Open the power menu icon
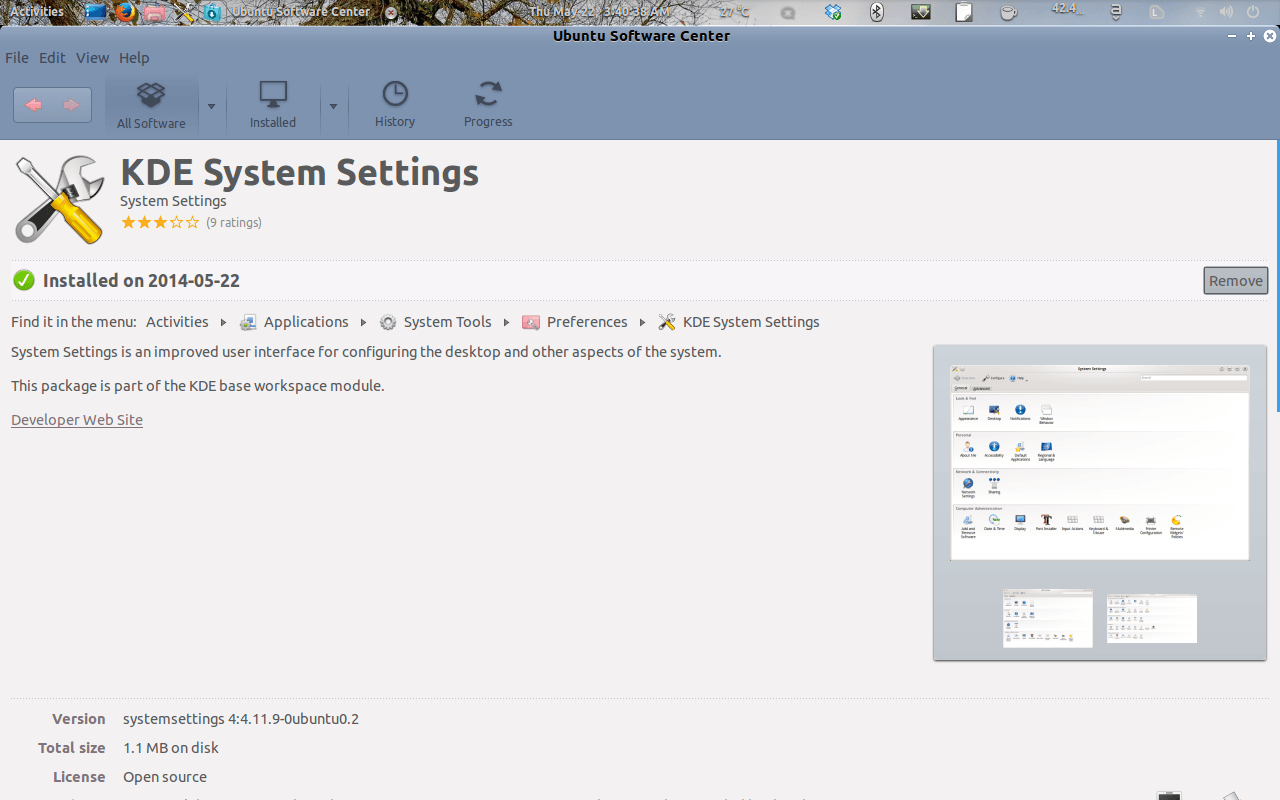This screenshot has height=800, width=1280. click(x=1252, y=12)
